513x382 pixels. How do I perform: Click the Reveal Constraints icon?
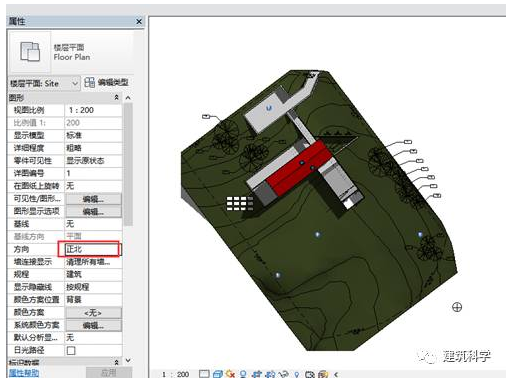pos(323,374)
